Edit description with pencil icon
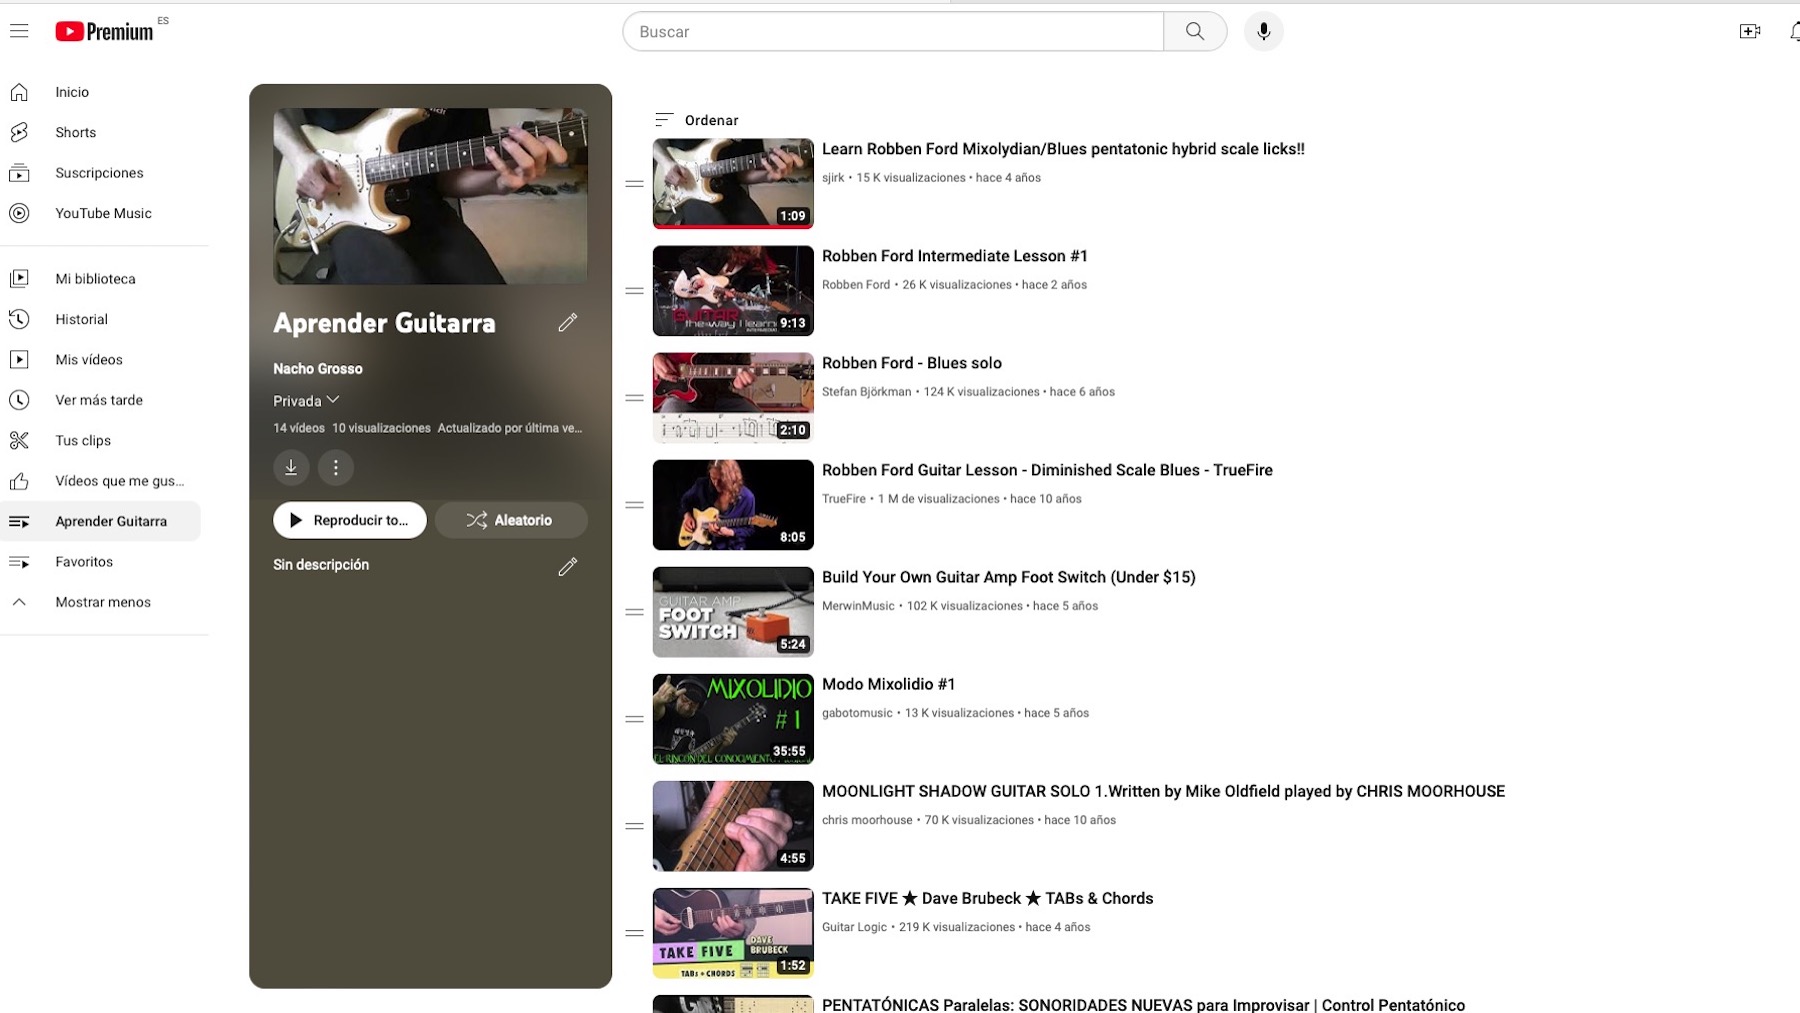The width and height of the screenshot is (1800, 1013). 568,566
